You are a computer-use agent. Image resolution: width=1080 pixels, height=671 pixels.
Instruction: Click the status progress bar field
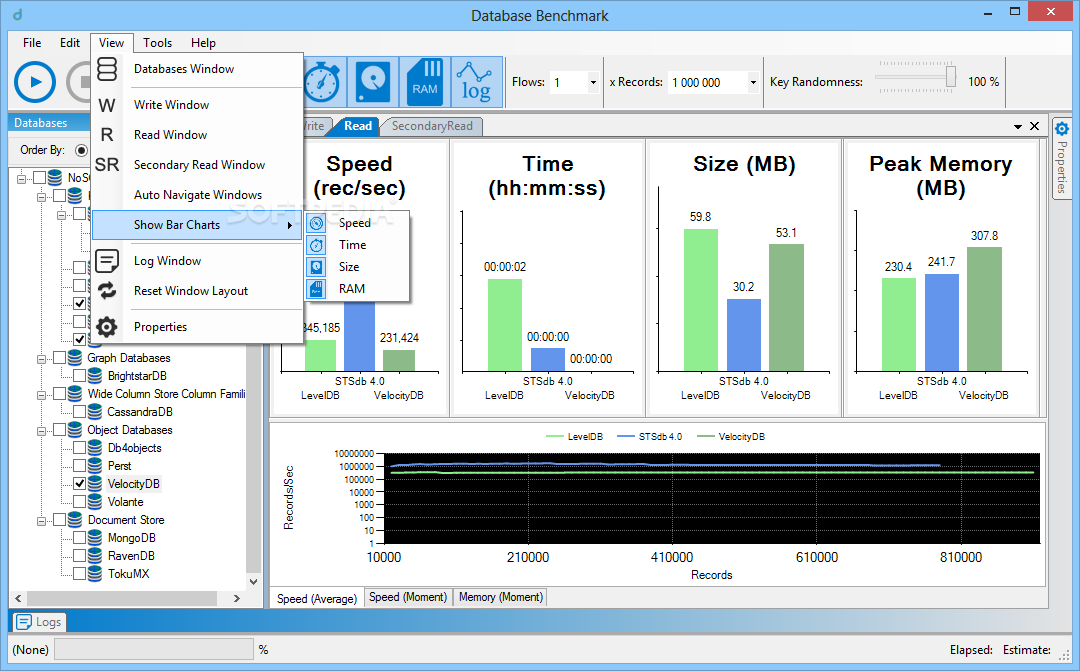click(x=154, y=650)
